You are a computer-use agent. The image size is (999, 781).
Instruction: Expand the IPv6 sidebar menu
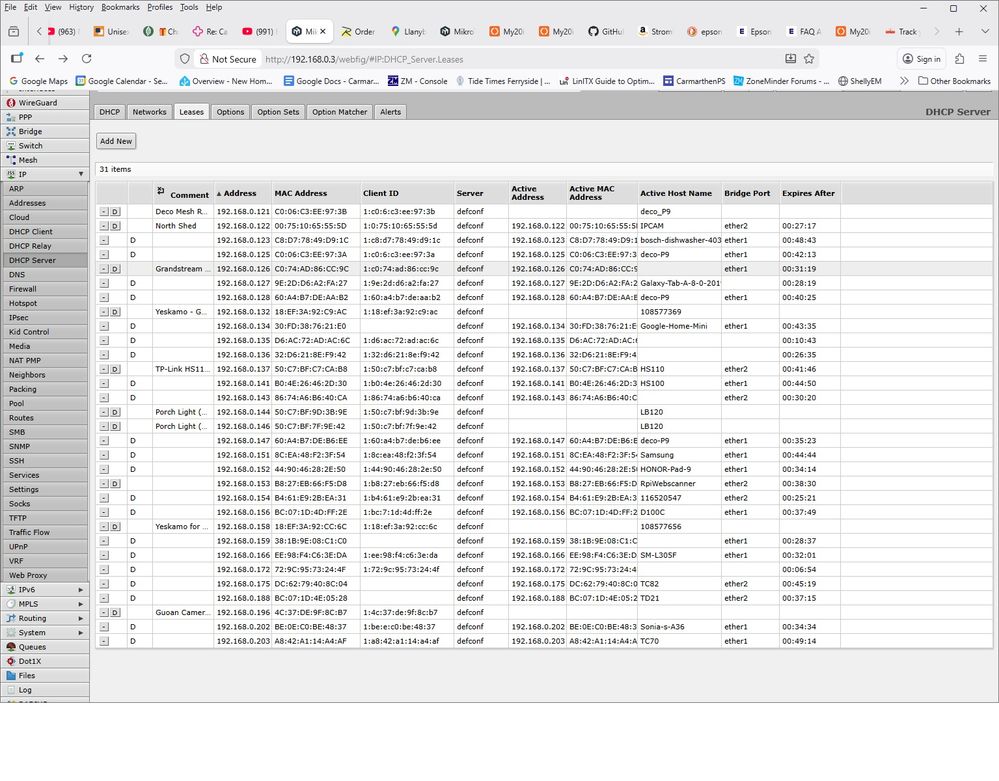coord(28,590)
